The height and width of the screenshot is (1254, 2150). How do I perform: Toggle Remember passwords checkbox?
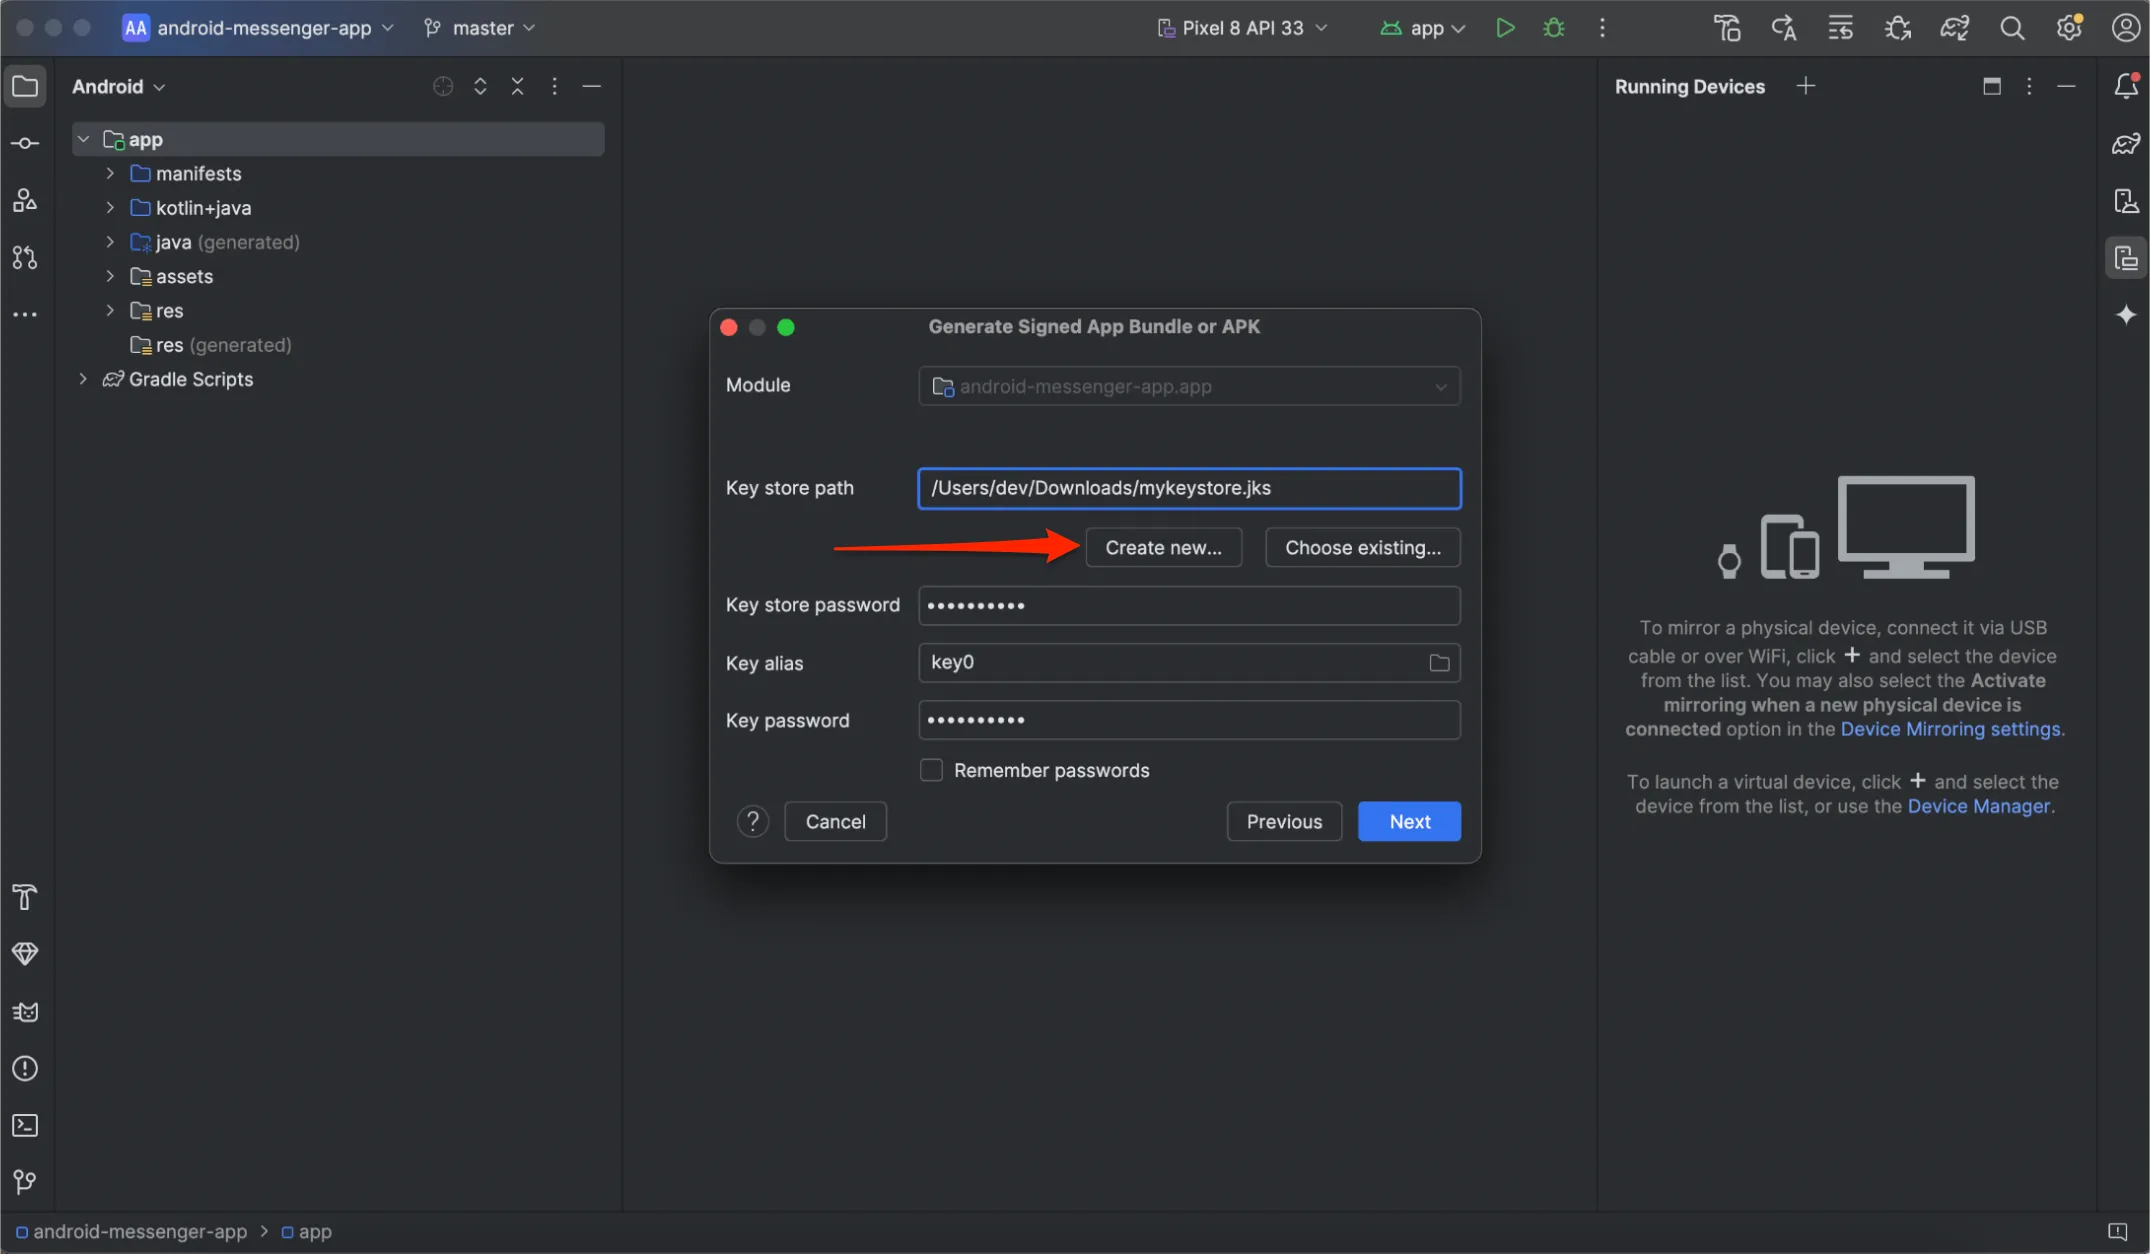click(930, 770)
